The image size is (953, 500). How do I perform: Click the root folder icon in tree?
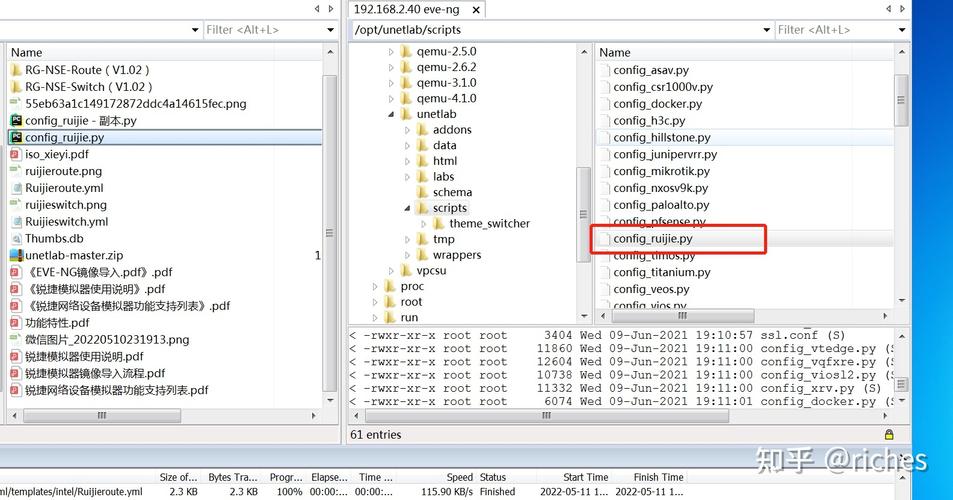pyautogui.click(x=391, y=302)
